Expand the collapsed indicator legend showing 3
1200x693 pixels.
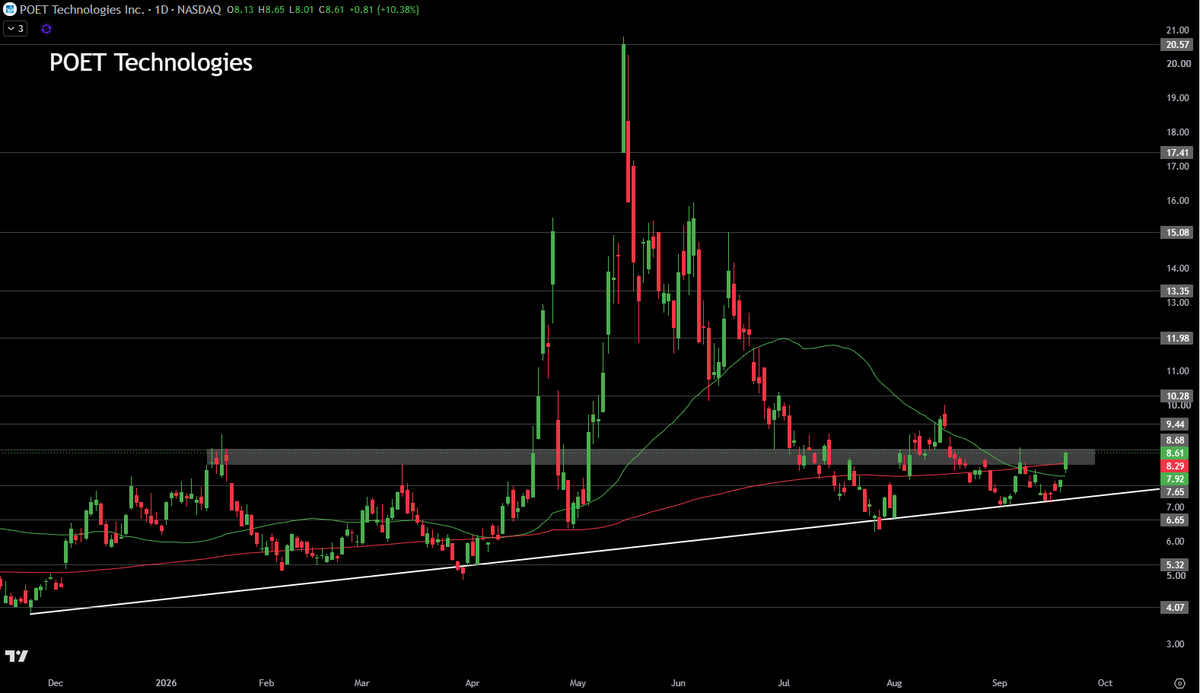pos(15,29)
